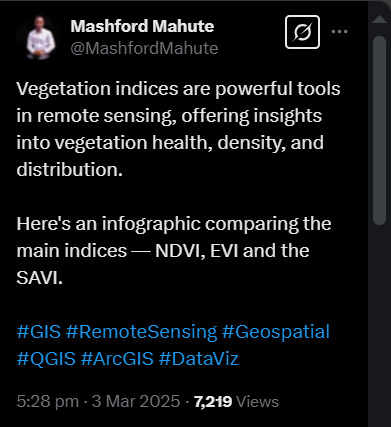The image size is (391, 427).
Task: Open the Grok explain-post icon
Action: coord(302,32)
